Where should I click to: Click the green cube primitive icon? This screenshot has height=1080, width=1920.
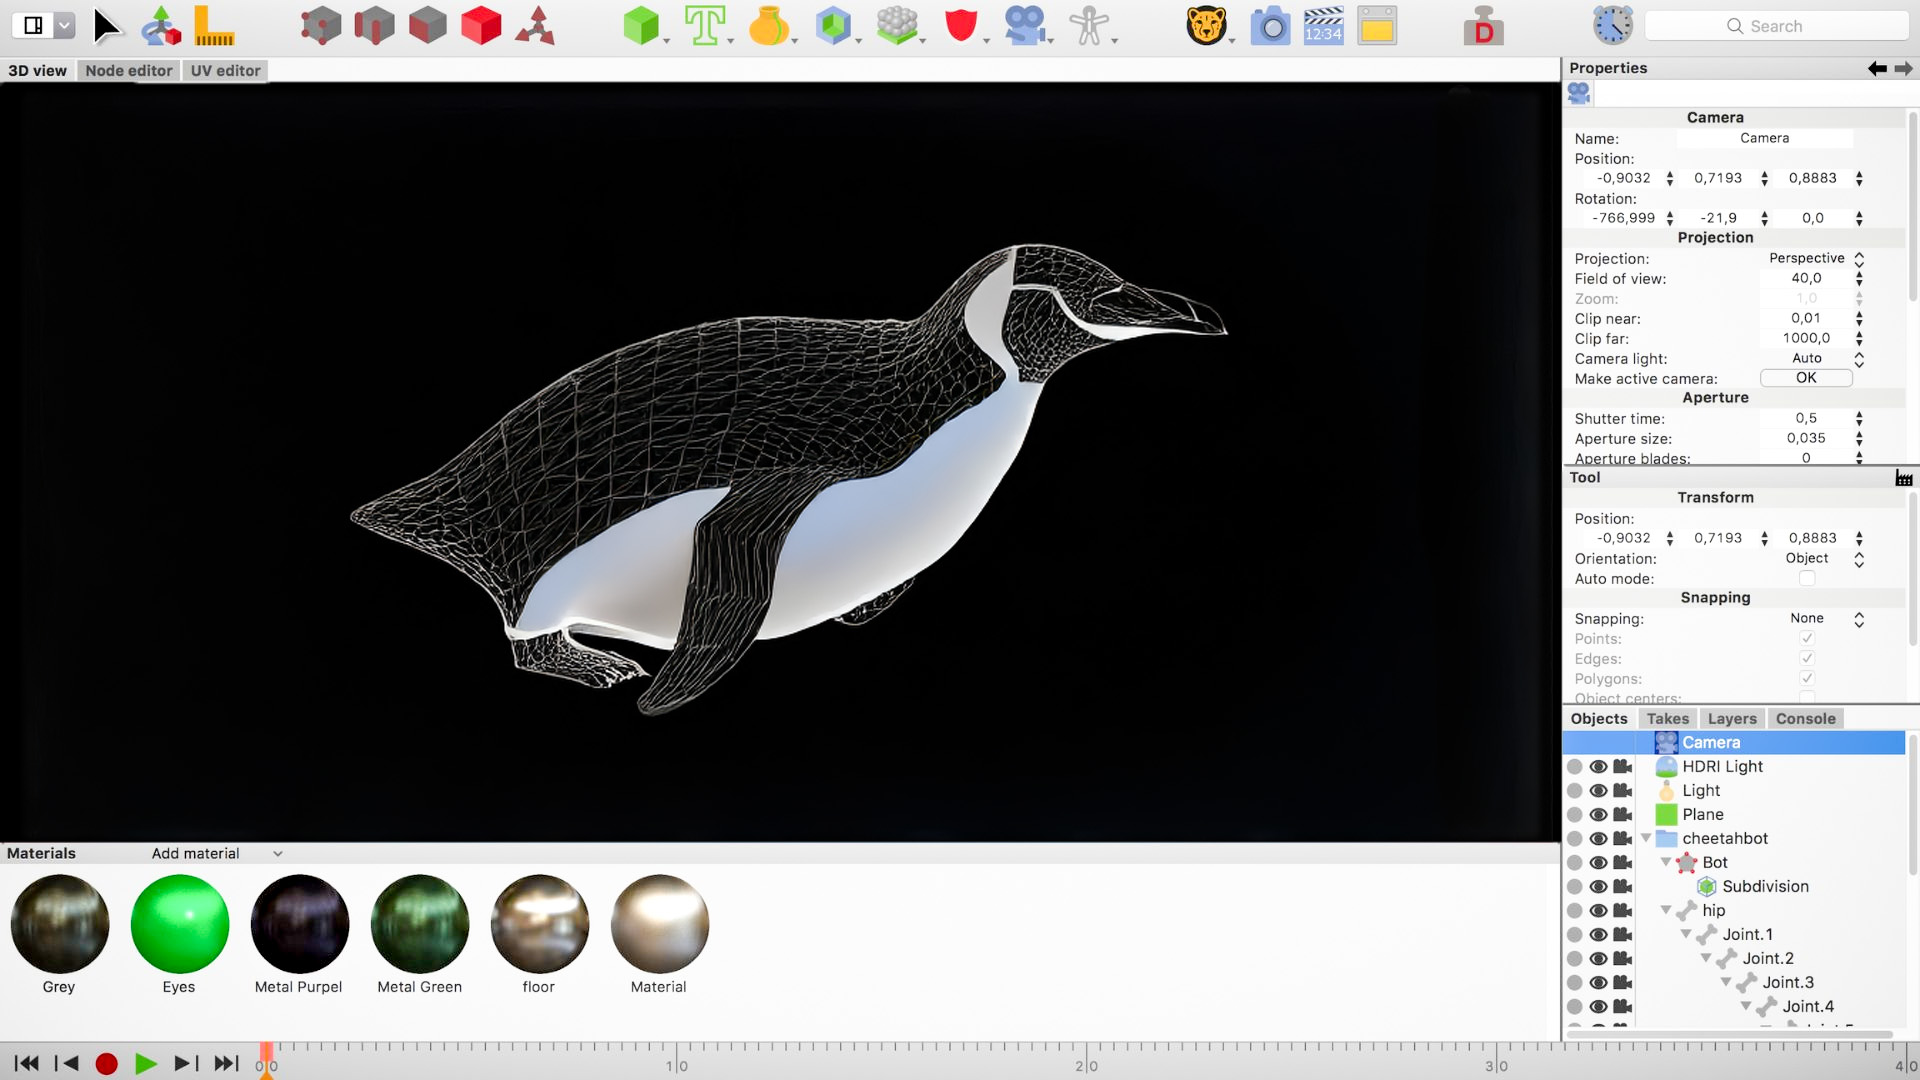(x=640, y=26)
